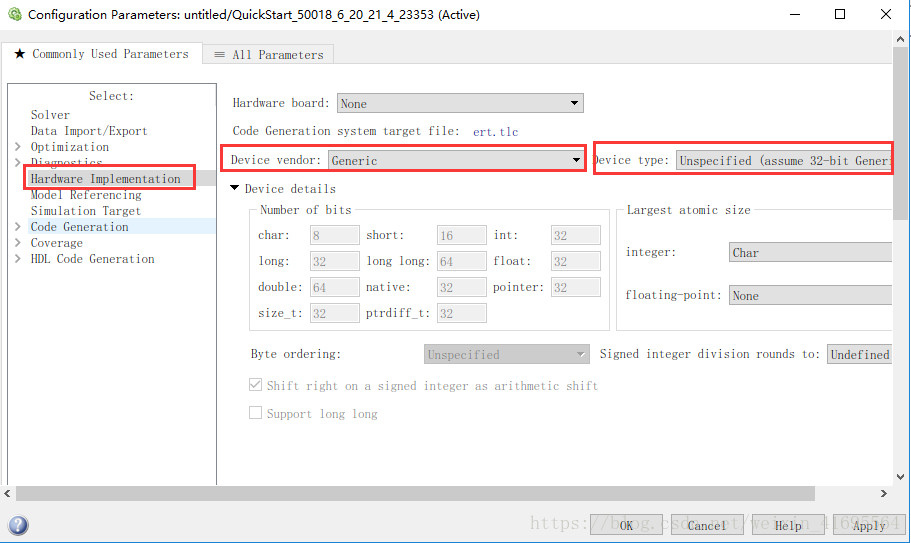Click the horizontal scrollbar thumb
This screenshot has width=911, height=543.
415,494
